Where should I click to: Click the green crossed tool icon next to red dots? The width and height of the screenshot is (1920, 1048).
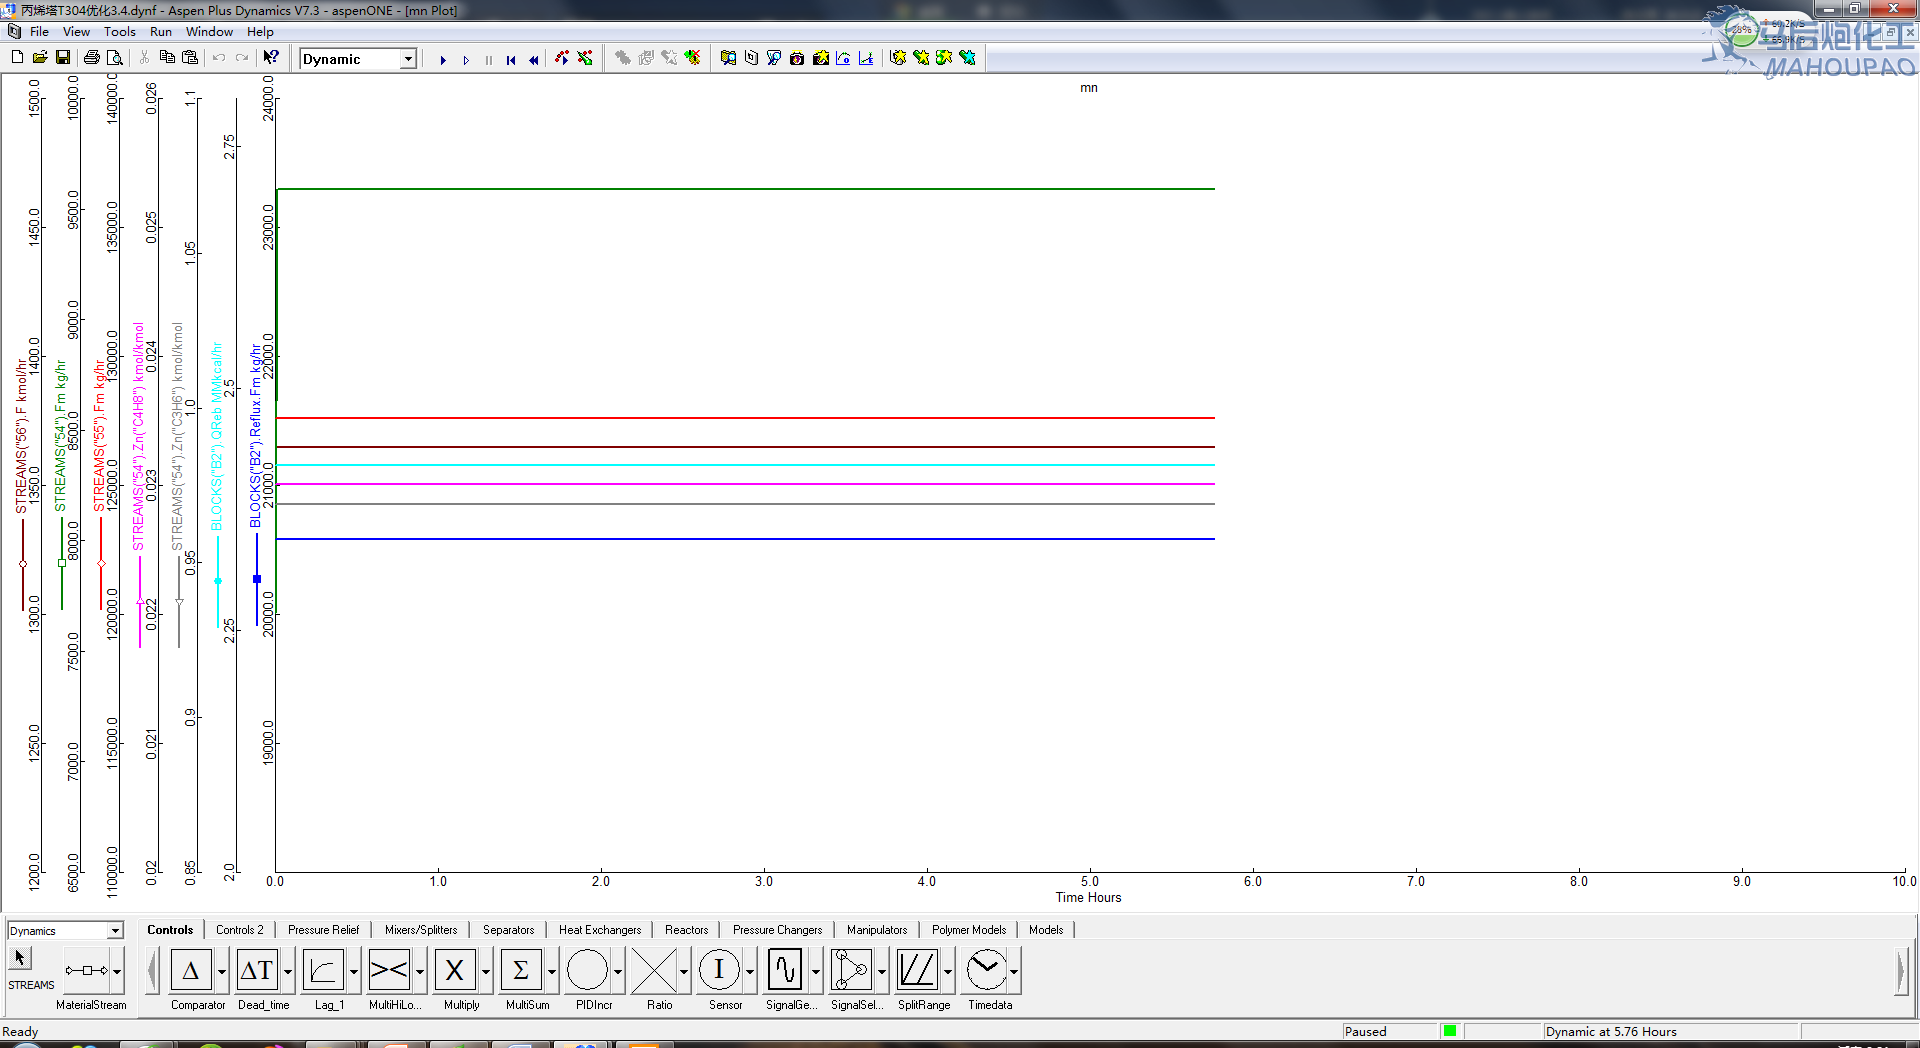pos(585,58)
